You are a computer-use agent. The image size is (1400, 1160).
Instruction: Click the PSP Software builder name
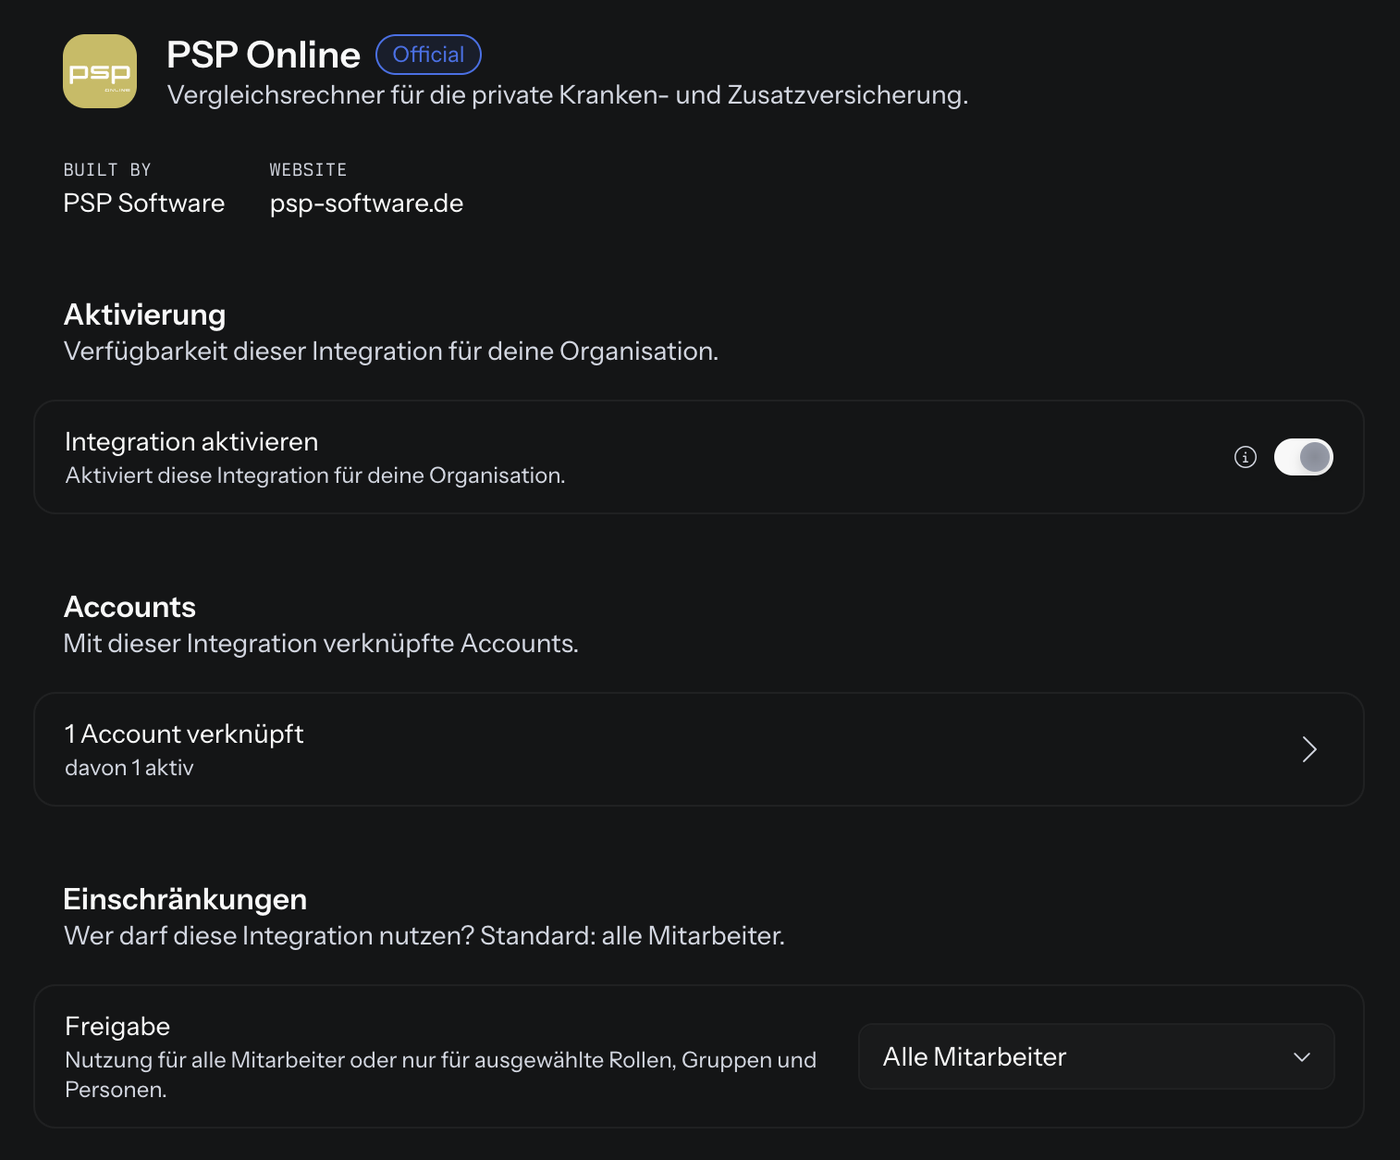pyautogui.click(x=144, y=203)
